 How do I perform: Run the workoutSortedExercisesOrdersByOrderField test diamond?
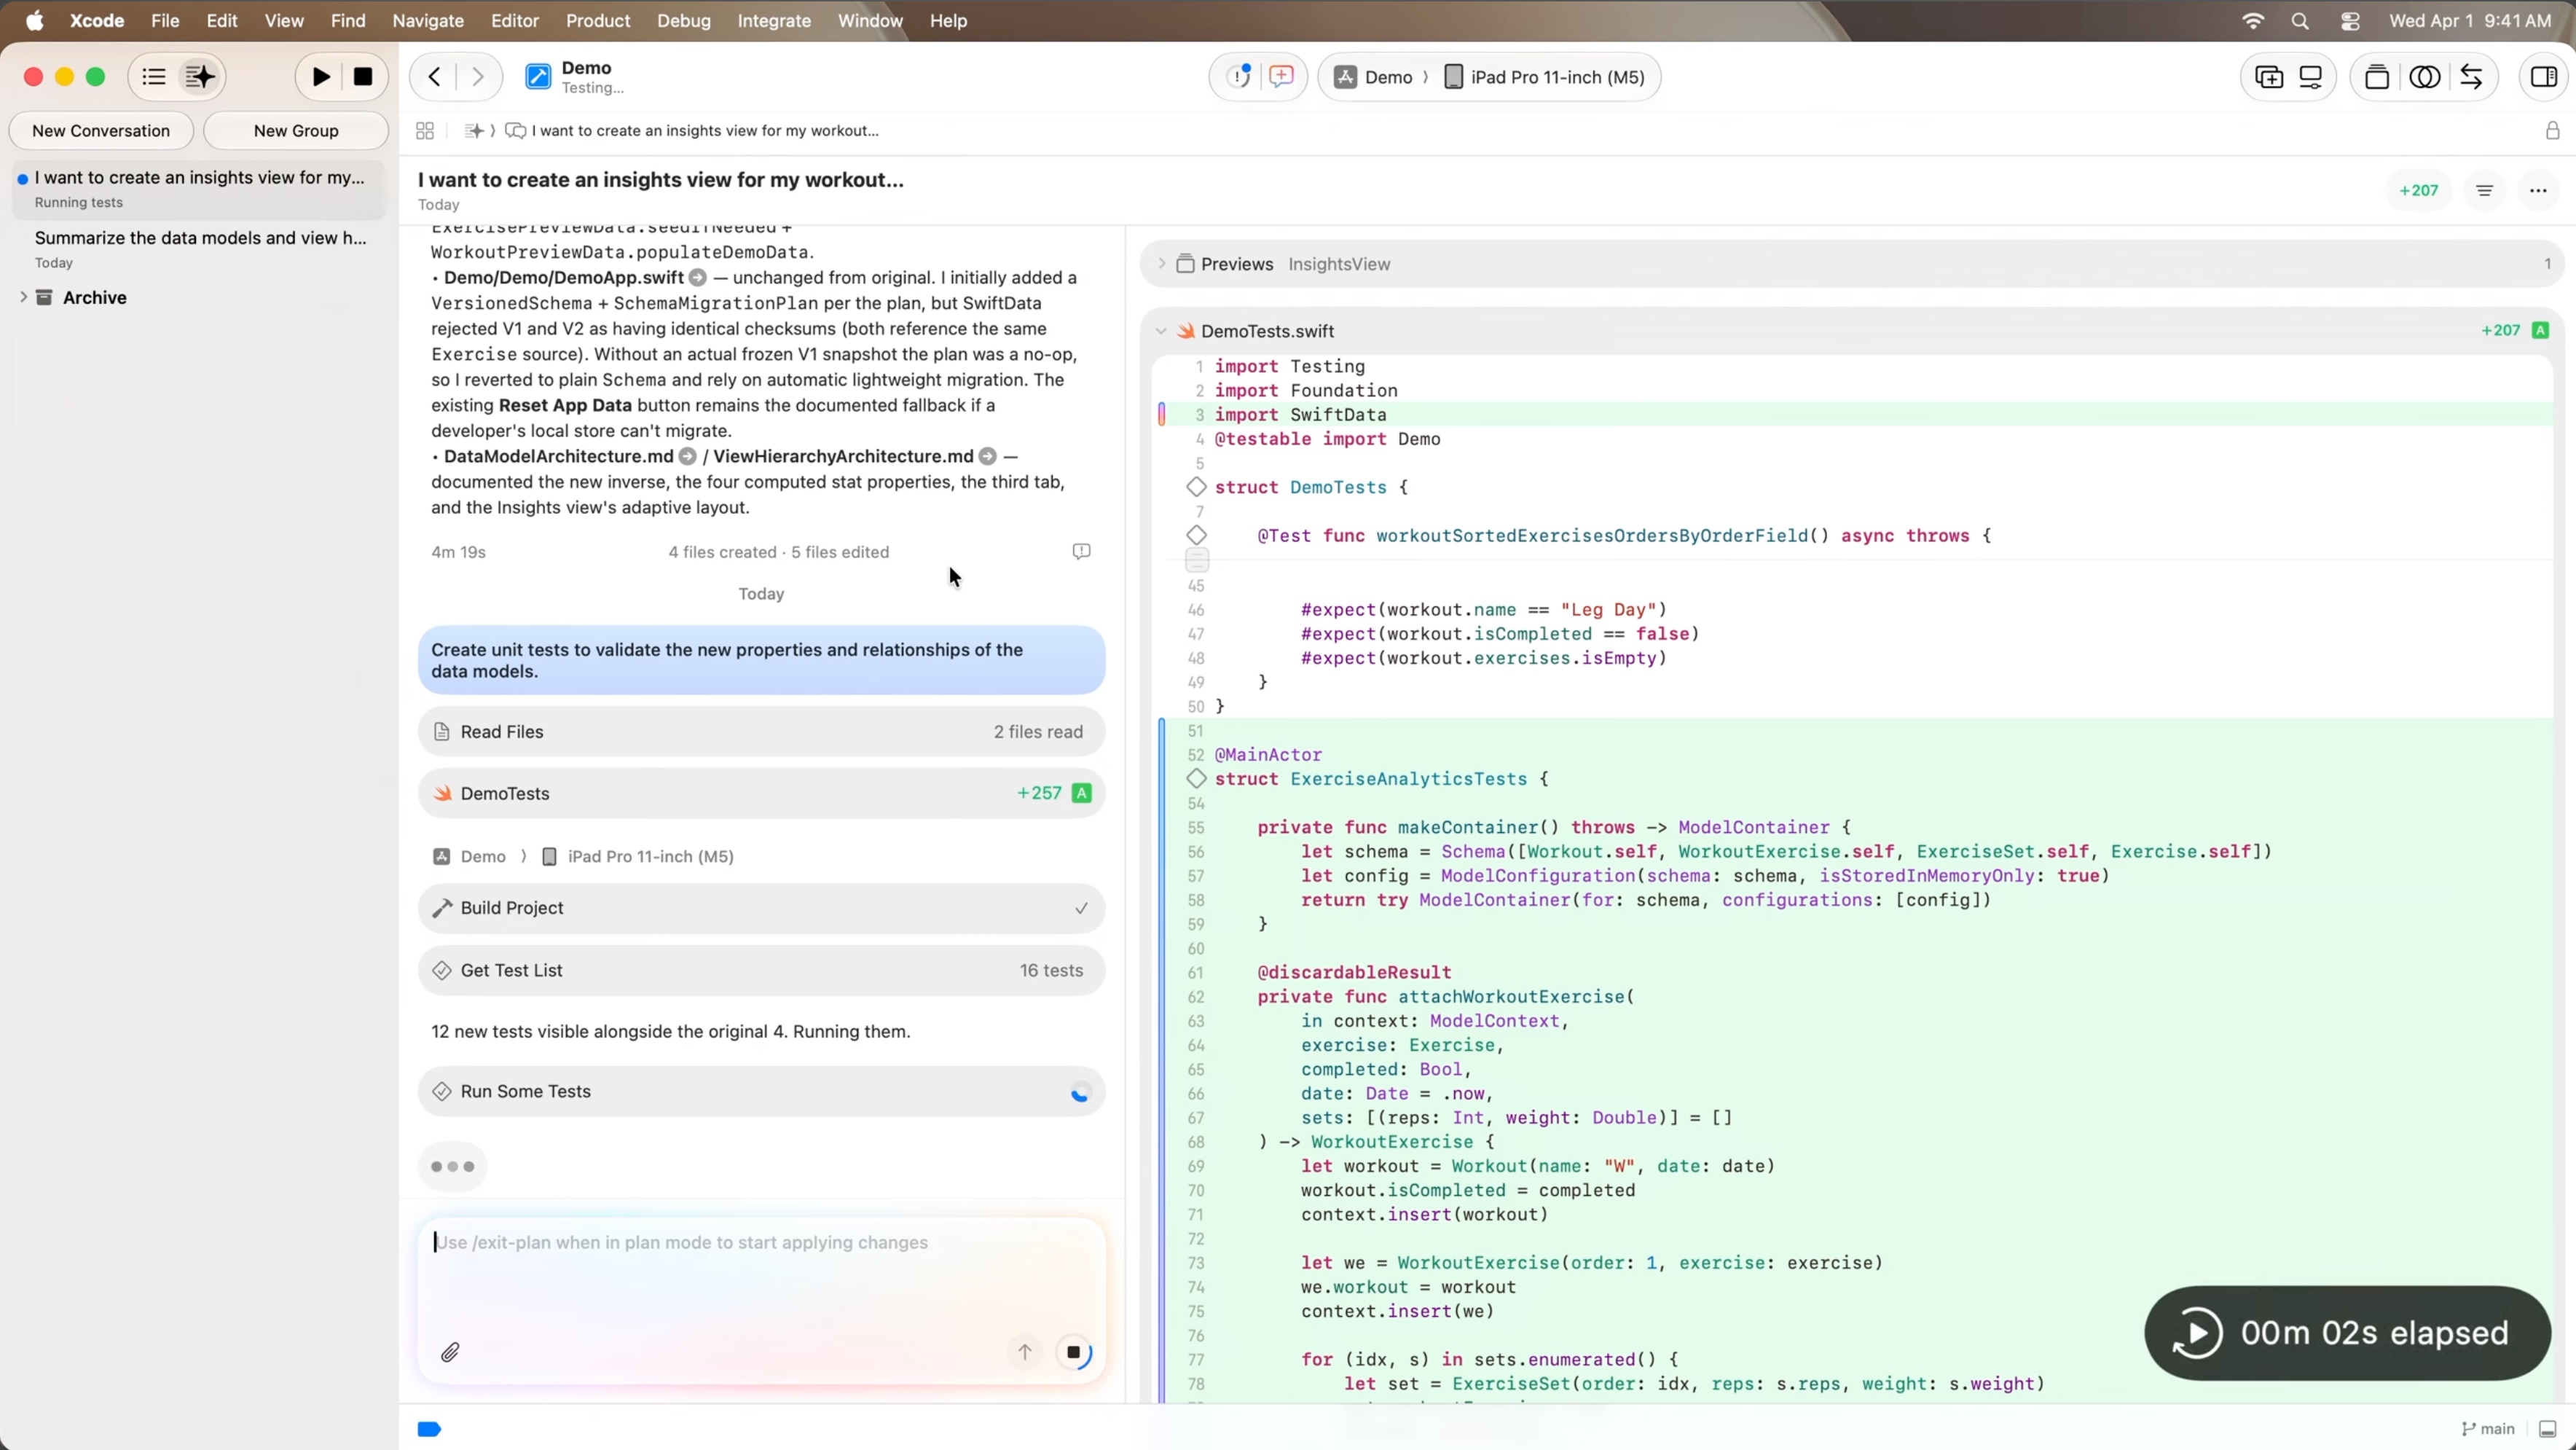[x=1196, y=535]
